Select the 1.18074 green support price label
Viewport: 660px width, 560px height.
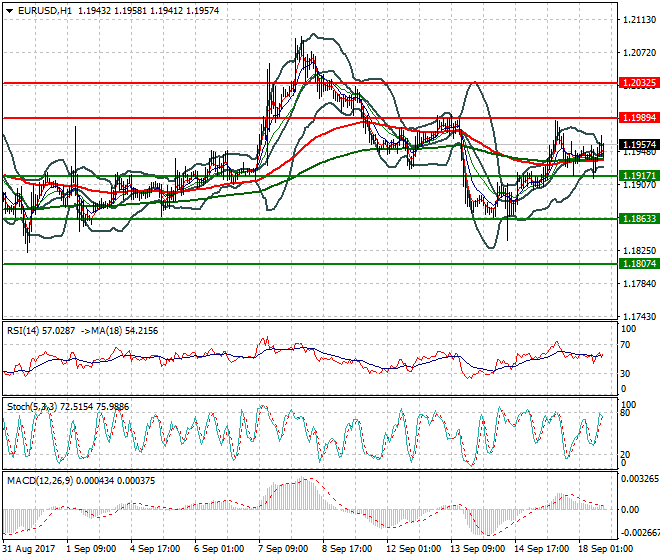pyautogui.click(x=639, y=264)
